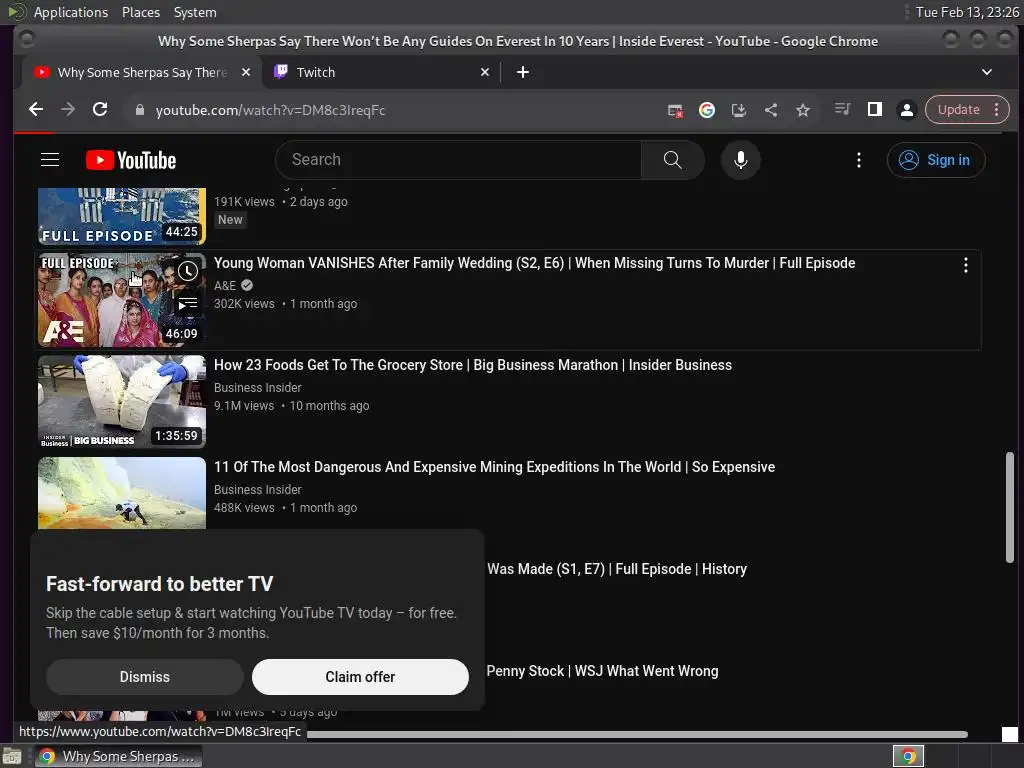
Task: Open YouTube settings three-dot menu
Action: click(x=859, y=160)
